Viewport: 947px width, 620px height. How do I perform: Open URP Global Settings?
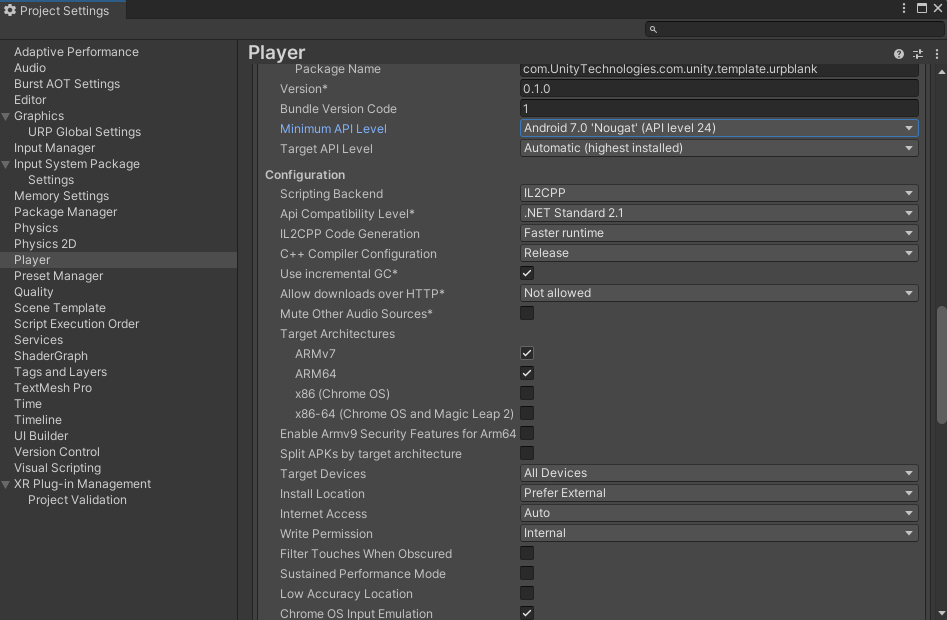click(x=84, y=132)
